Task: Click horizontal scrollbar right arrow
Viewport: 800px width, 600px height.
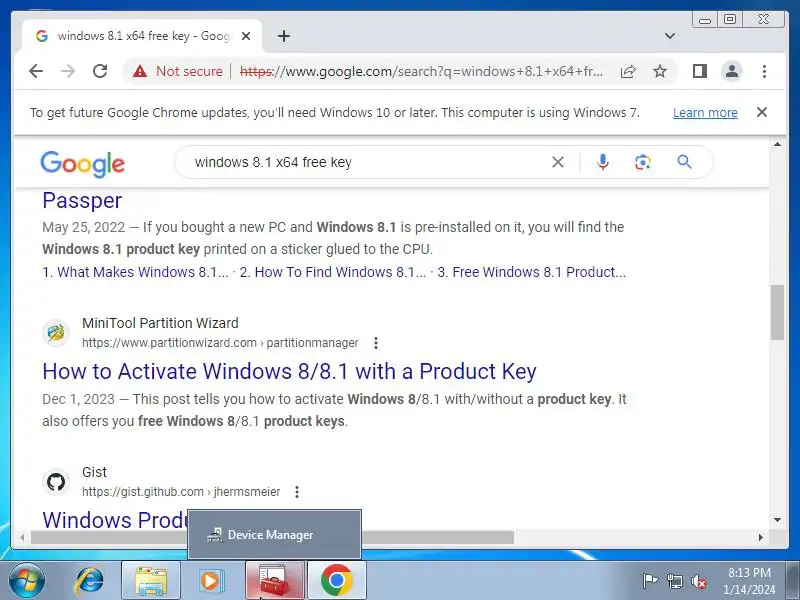Action: pos(761,537)
